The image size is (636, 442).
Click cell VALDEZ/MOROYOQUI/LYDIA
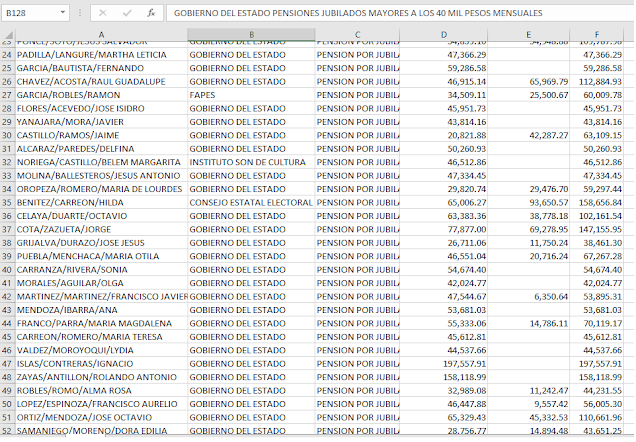[x=101, y=351]
